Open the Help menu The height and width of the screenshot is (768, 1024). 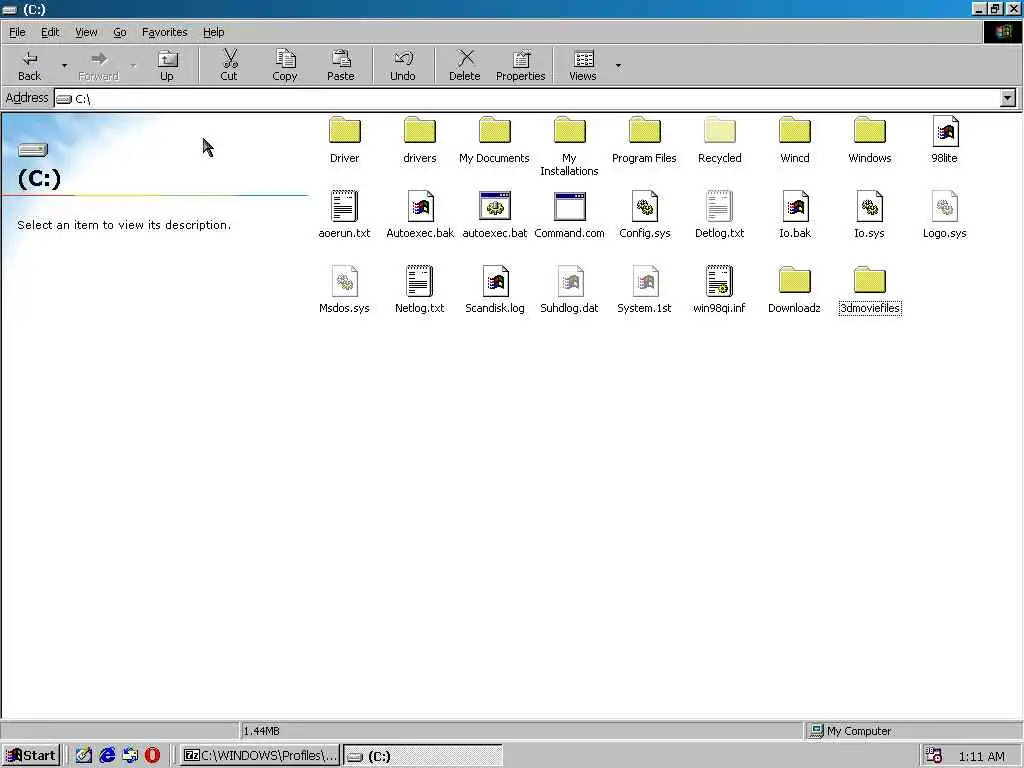(x=214, y=32)
